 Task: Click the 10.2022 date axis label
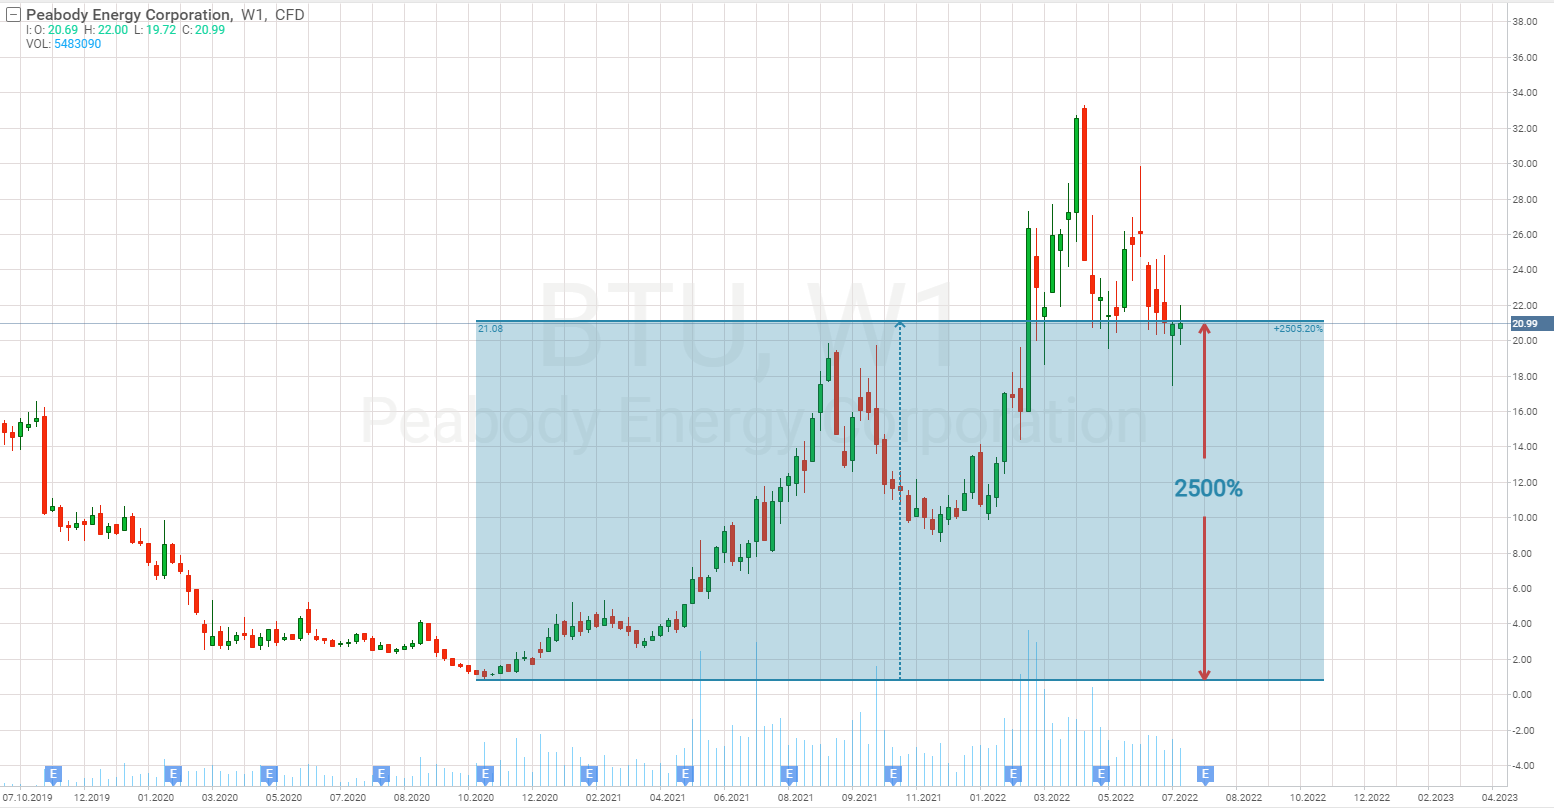1308,797
